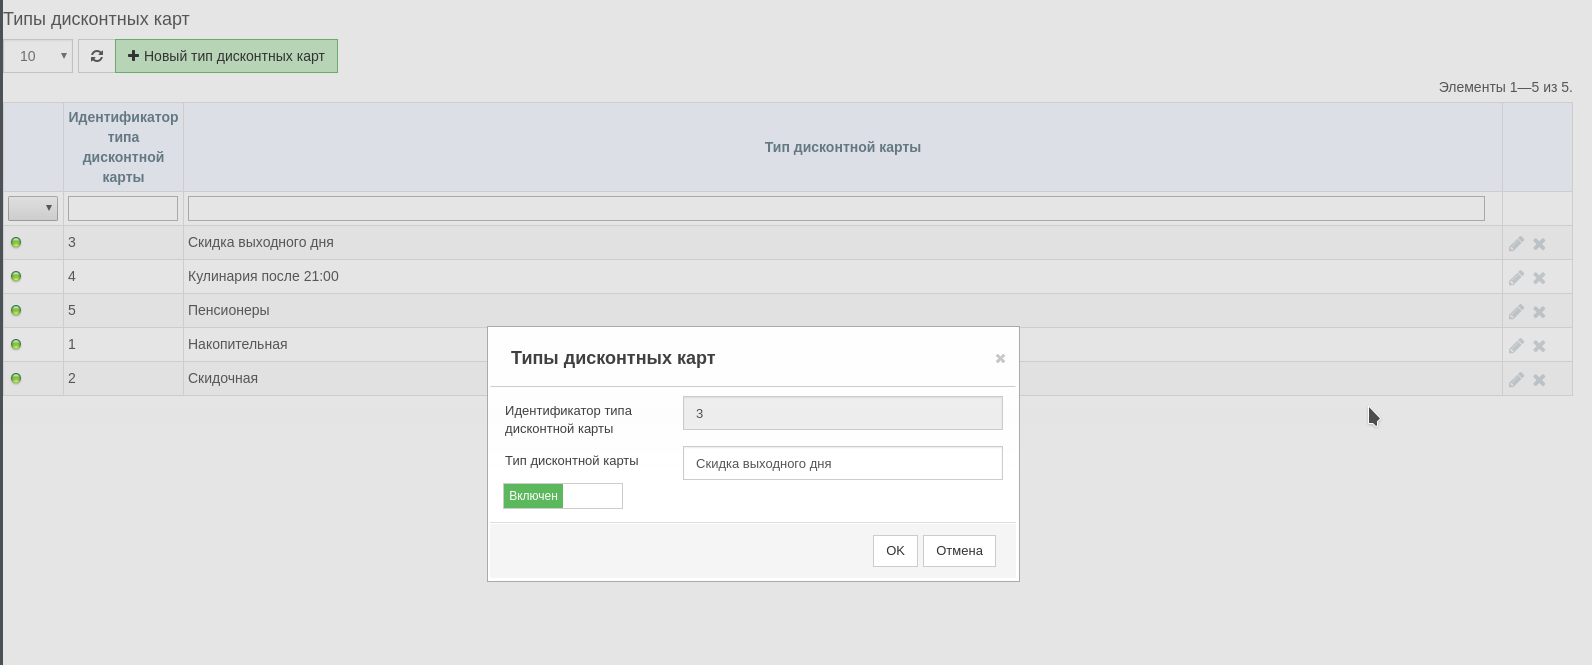Click green status dot for 'Скидка выходного дня'

coord(16,242)
